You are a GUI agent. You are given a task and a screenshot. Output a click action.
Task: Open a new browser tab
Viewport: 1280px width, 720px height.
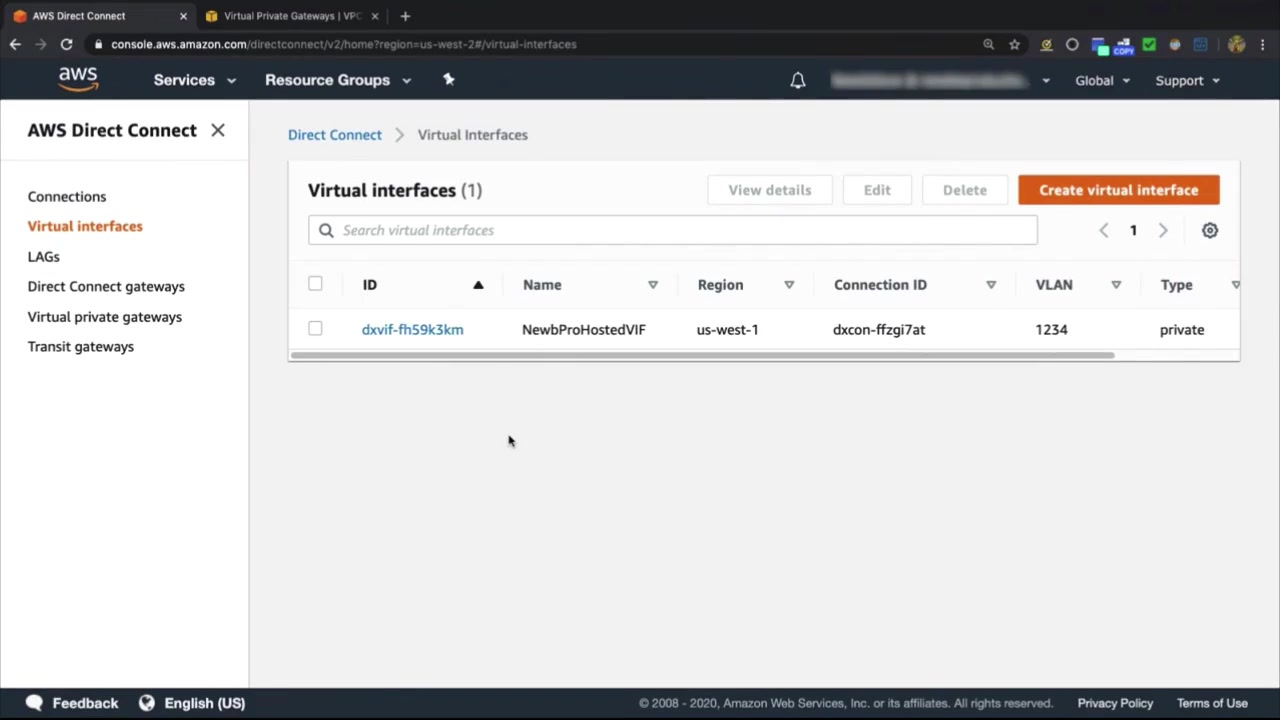pos(405,16)
